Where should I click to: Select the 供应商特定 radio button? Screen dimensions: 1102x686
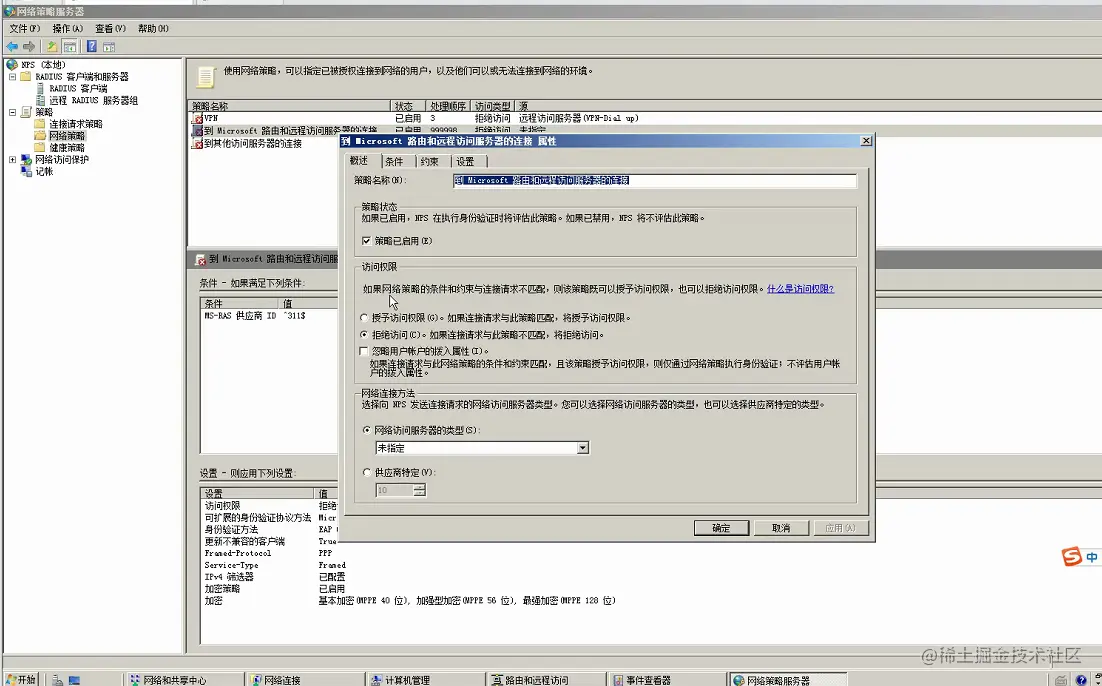tap(366, 473)
